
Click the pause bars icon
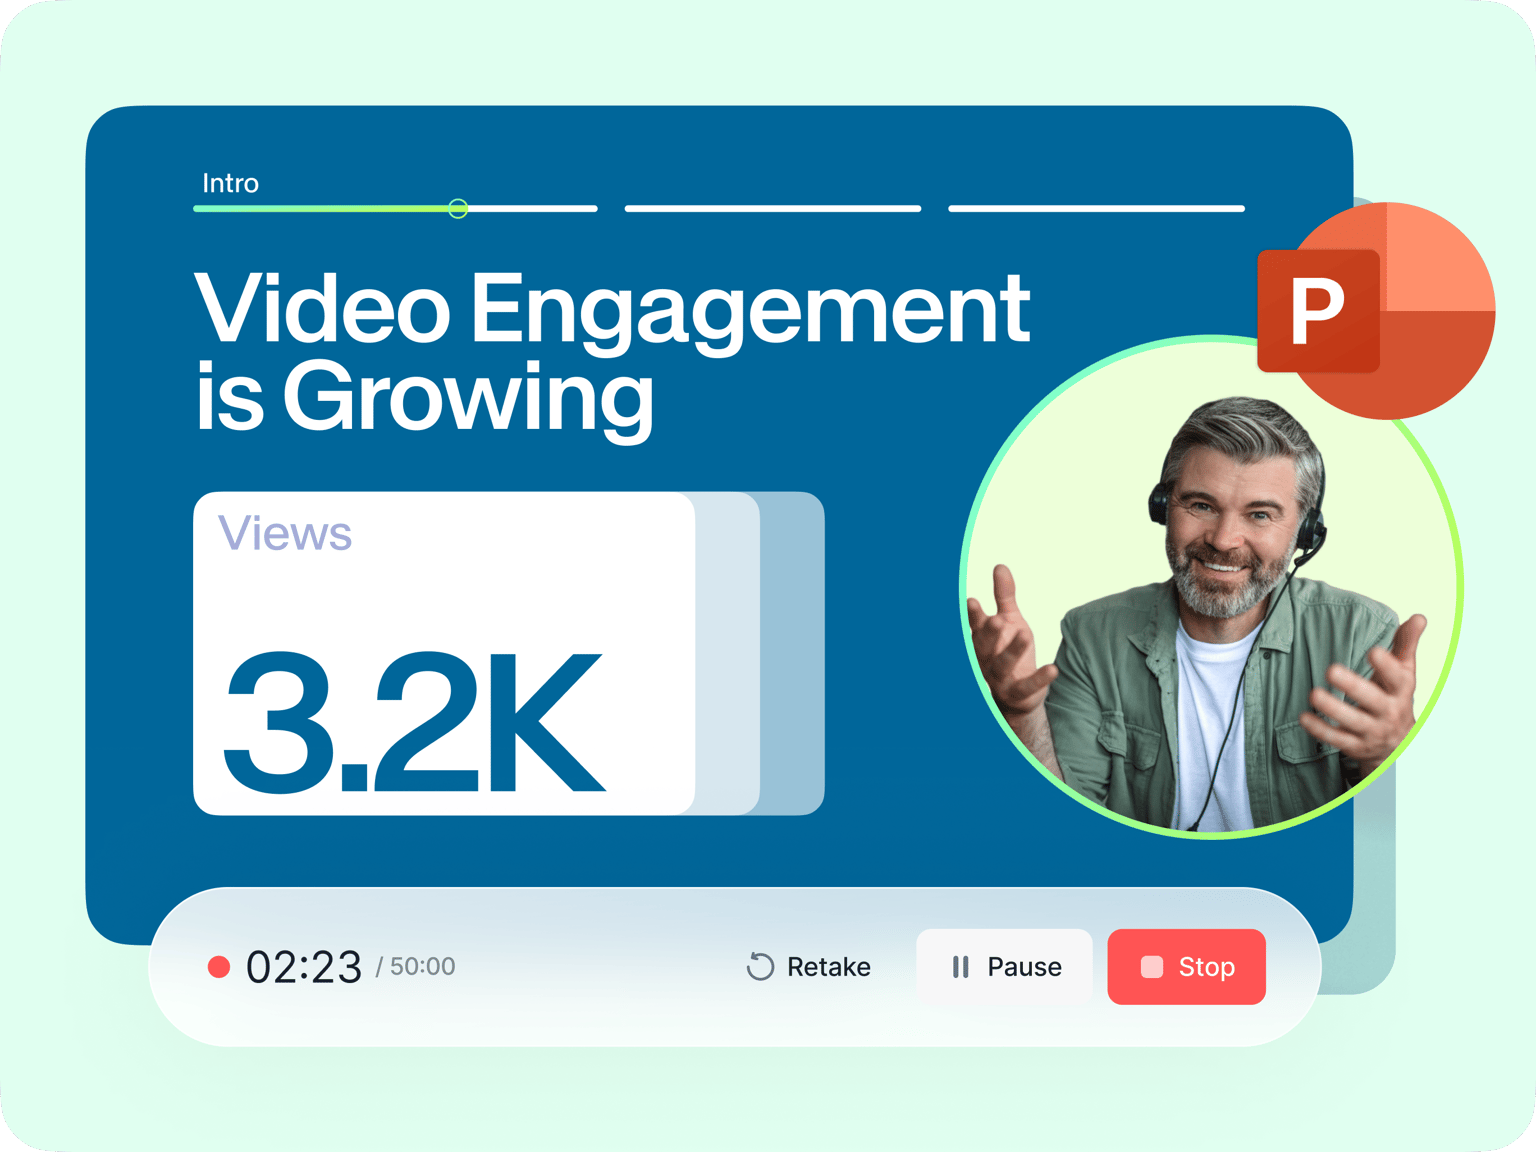pyautogui.click(x=960, y=967)
